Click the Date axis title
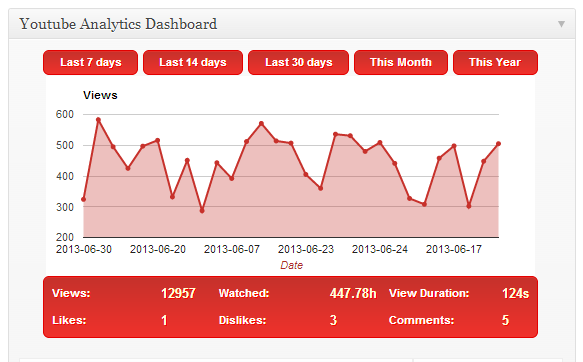 coord(292,265)
